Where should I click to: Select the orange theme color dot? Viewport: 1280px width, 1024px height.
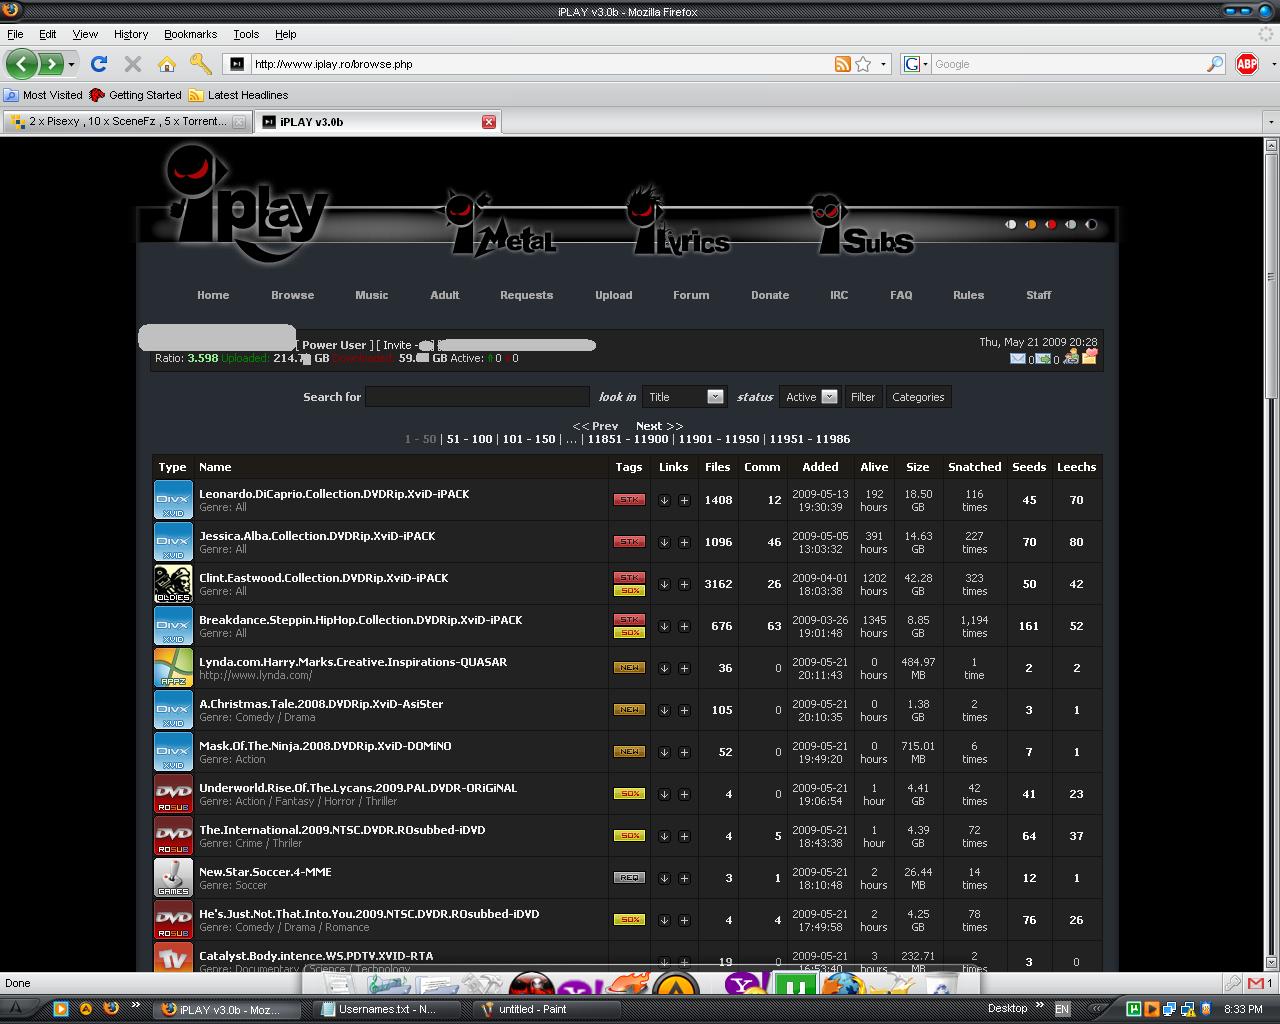pyautogui.click(x=1031, y=224)
